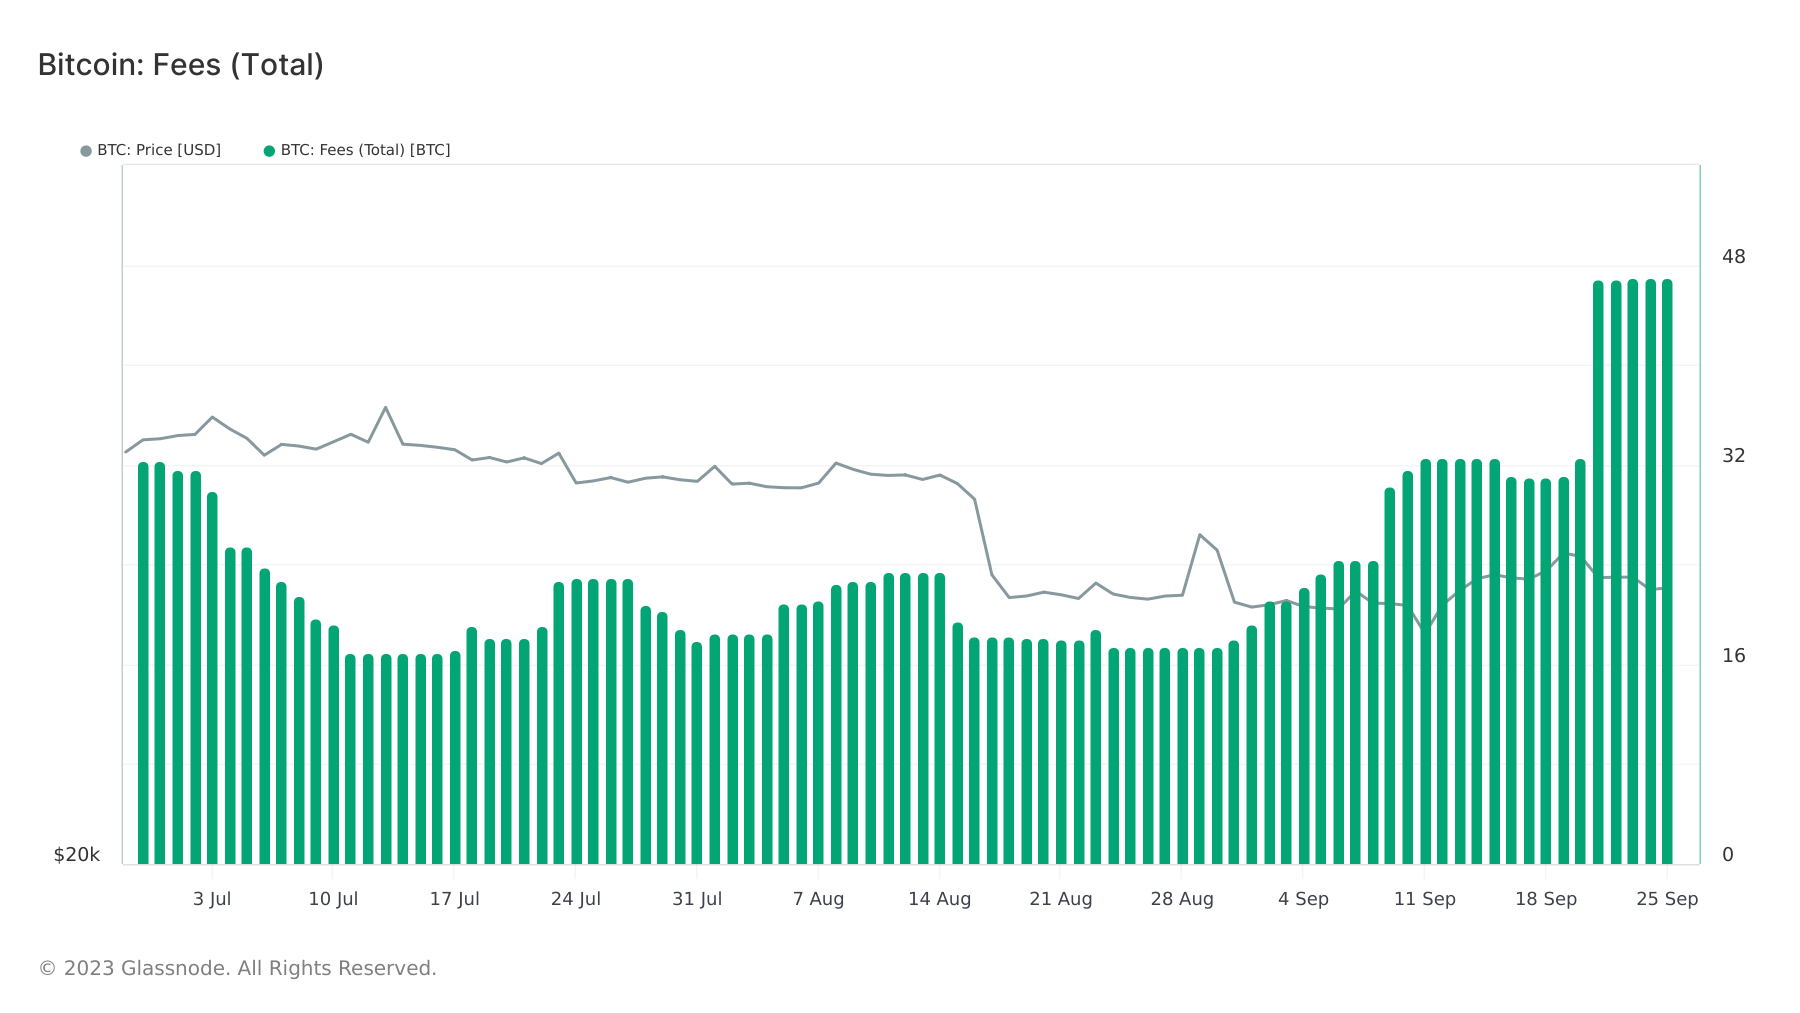Screen dimensions: 1800x1013
Task: Click the 14 Aug date label
Action: [940, 899]
